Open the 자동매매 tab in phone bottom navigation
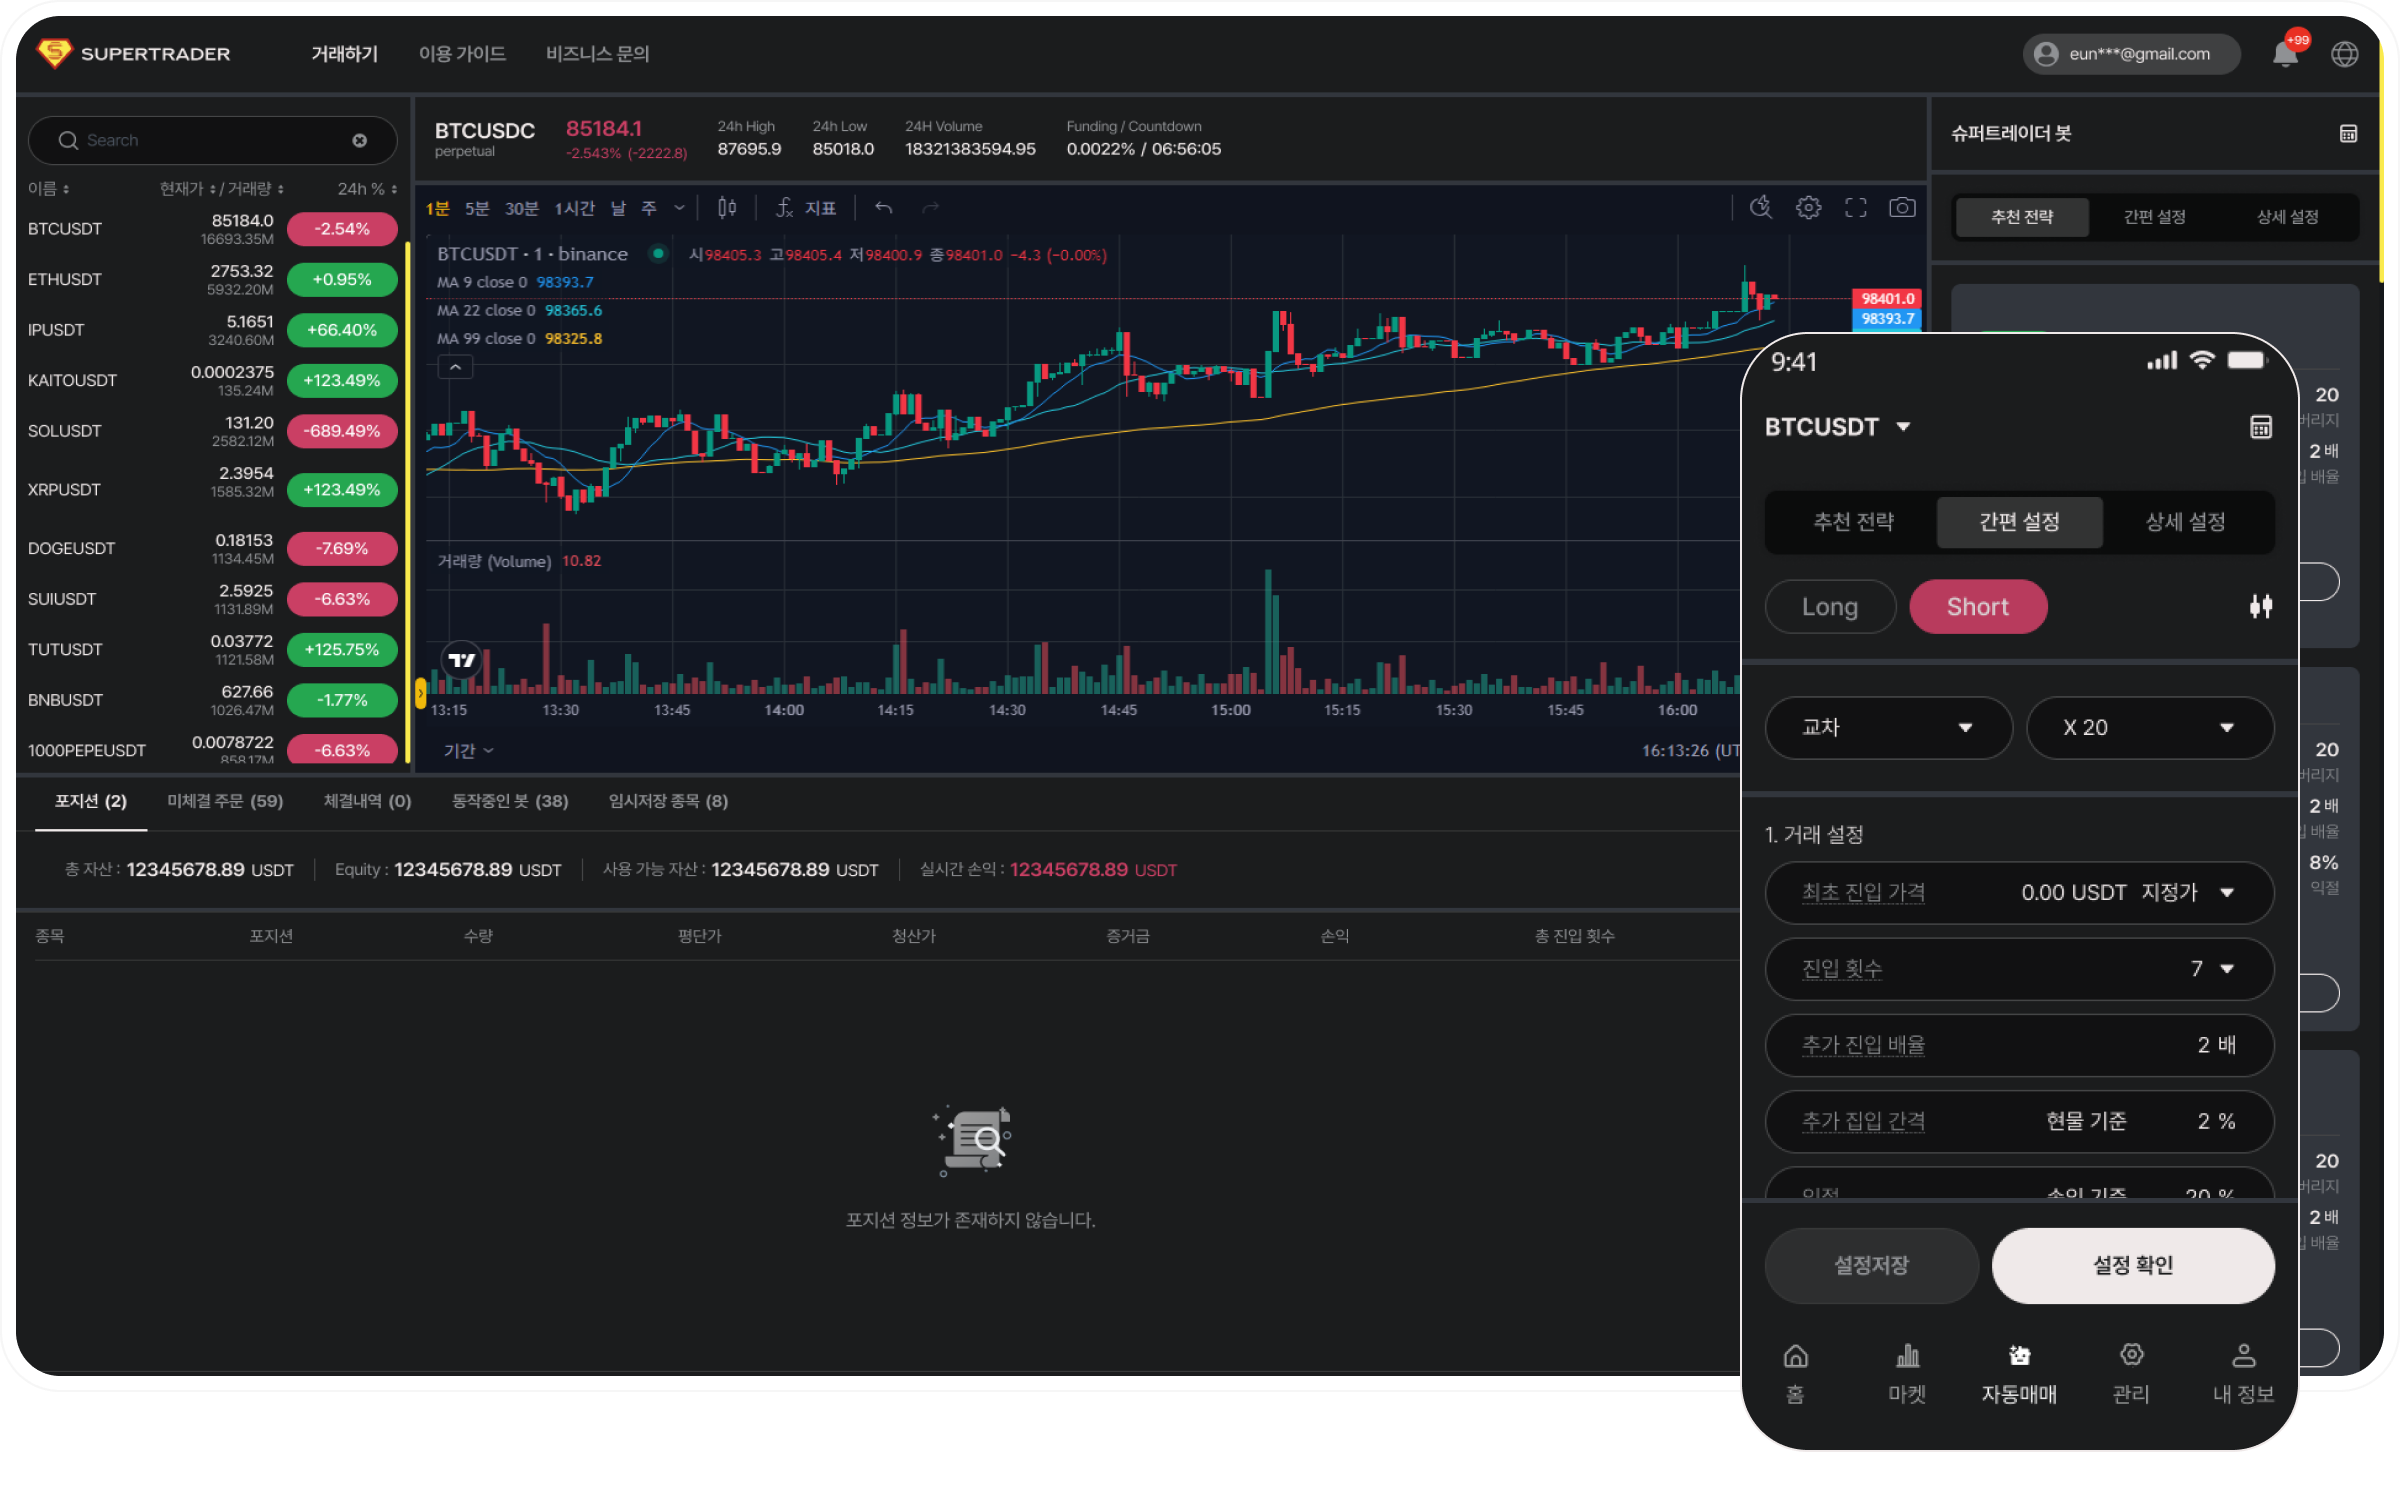 click(2018, 1375)
